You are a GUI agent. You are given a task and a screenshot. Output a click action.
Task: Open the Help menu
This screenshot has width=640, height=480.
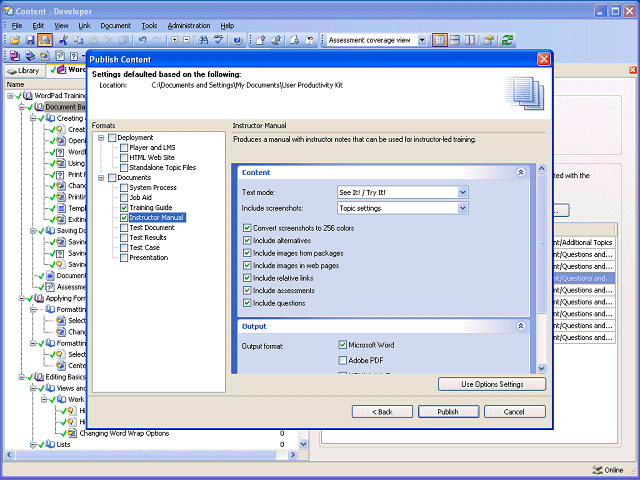tap(227, 26)
